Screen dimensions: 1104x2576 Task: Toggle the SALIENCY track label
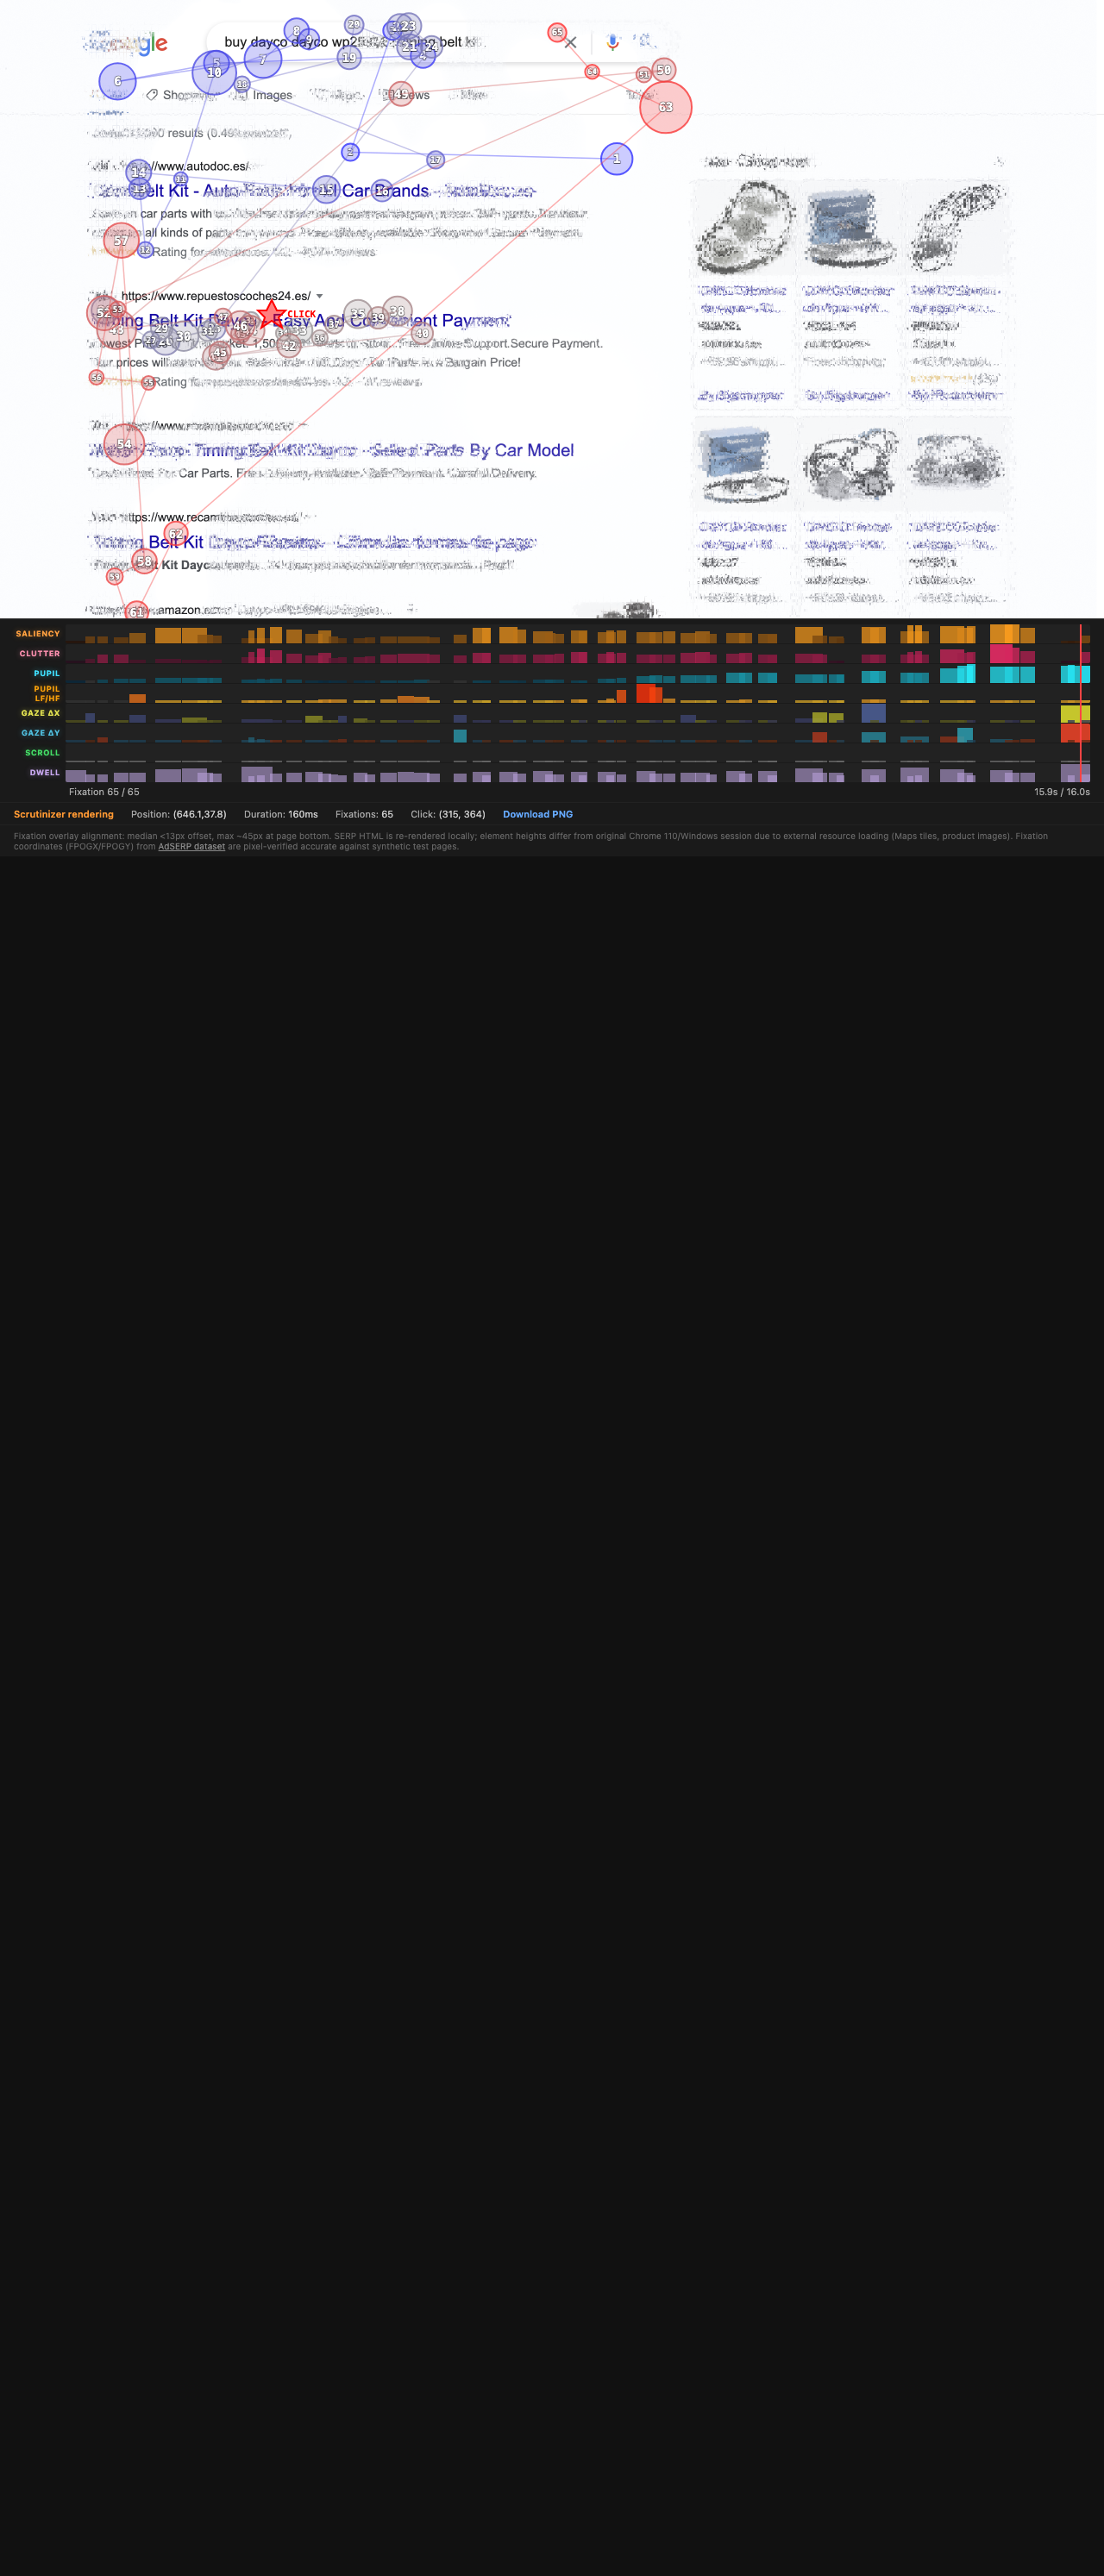[x=38, y=634]
